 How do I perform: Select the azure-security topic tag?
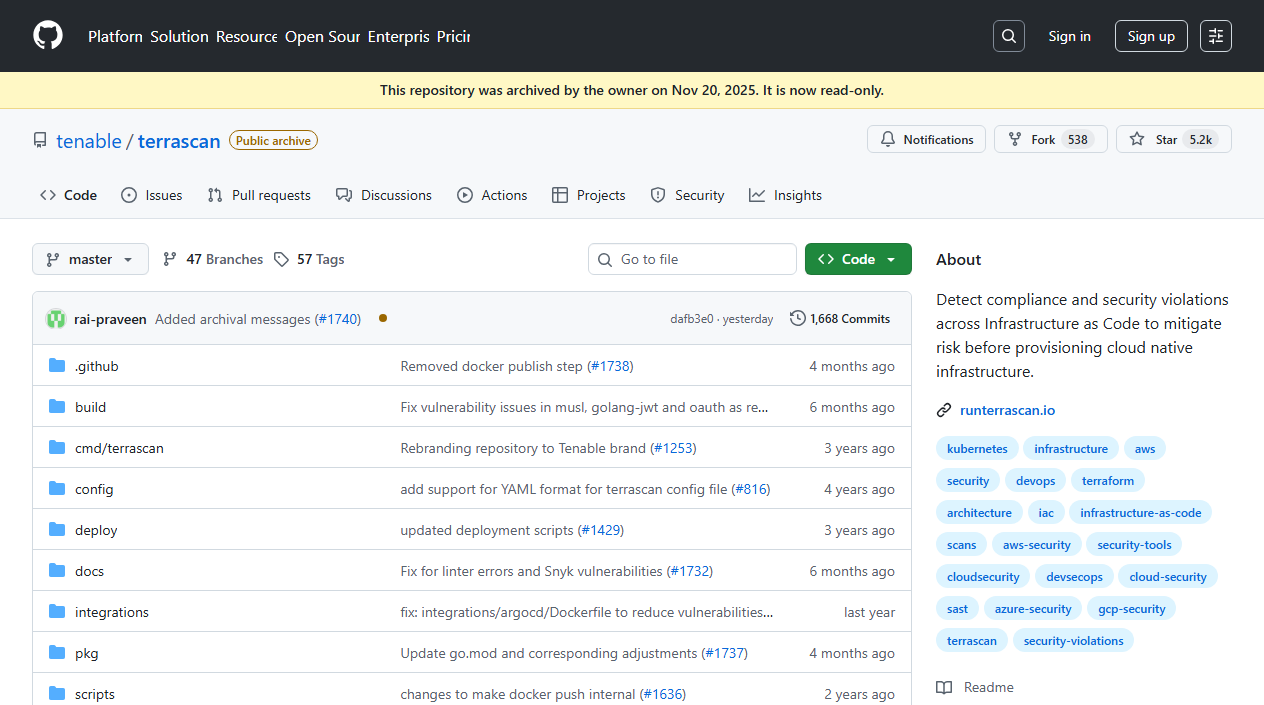[1033, 609]
